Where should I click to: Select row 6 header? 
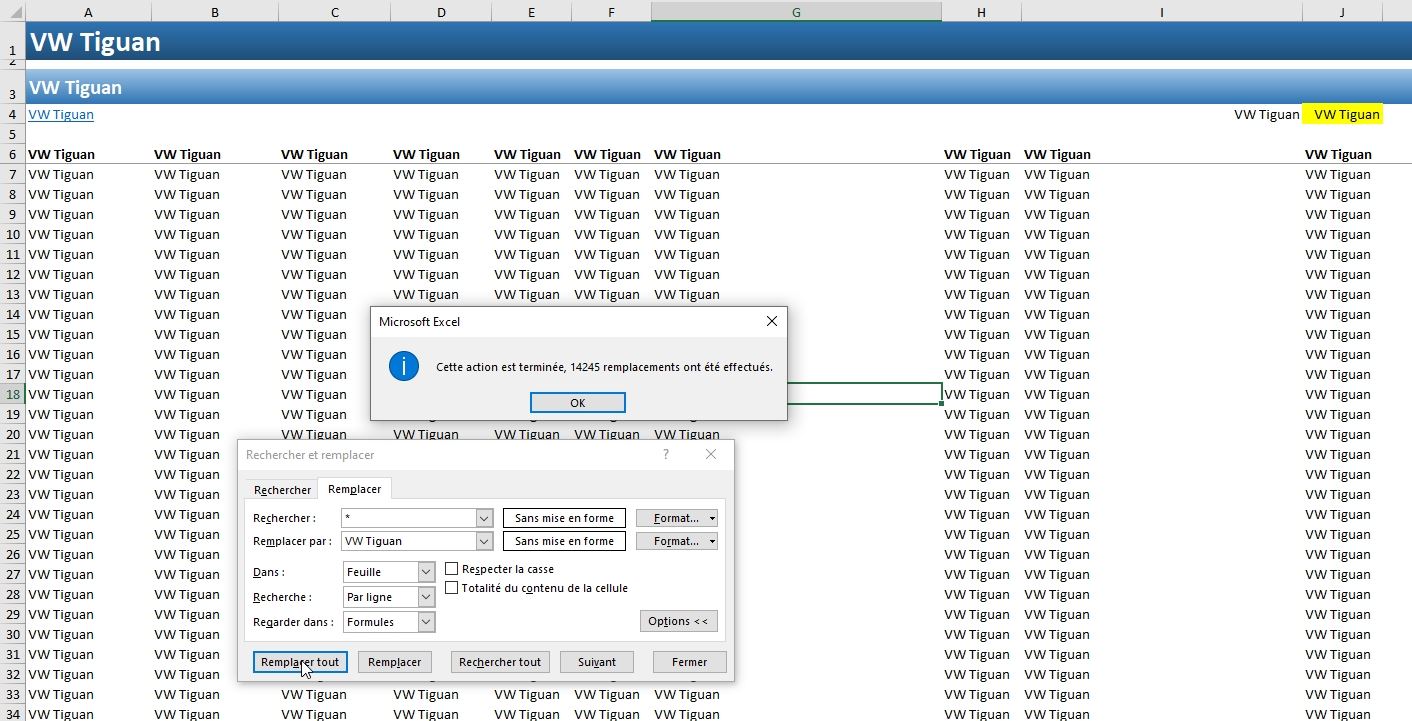pyautogui.click(x=13, y=154)
